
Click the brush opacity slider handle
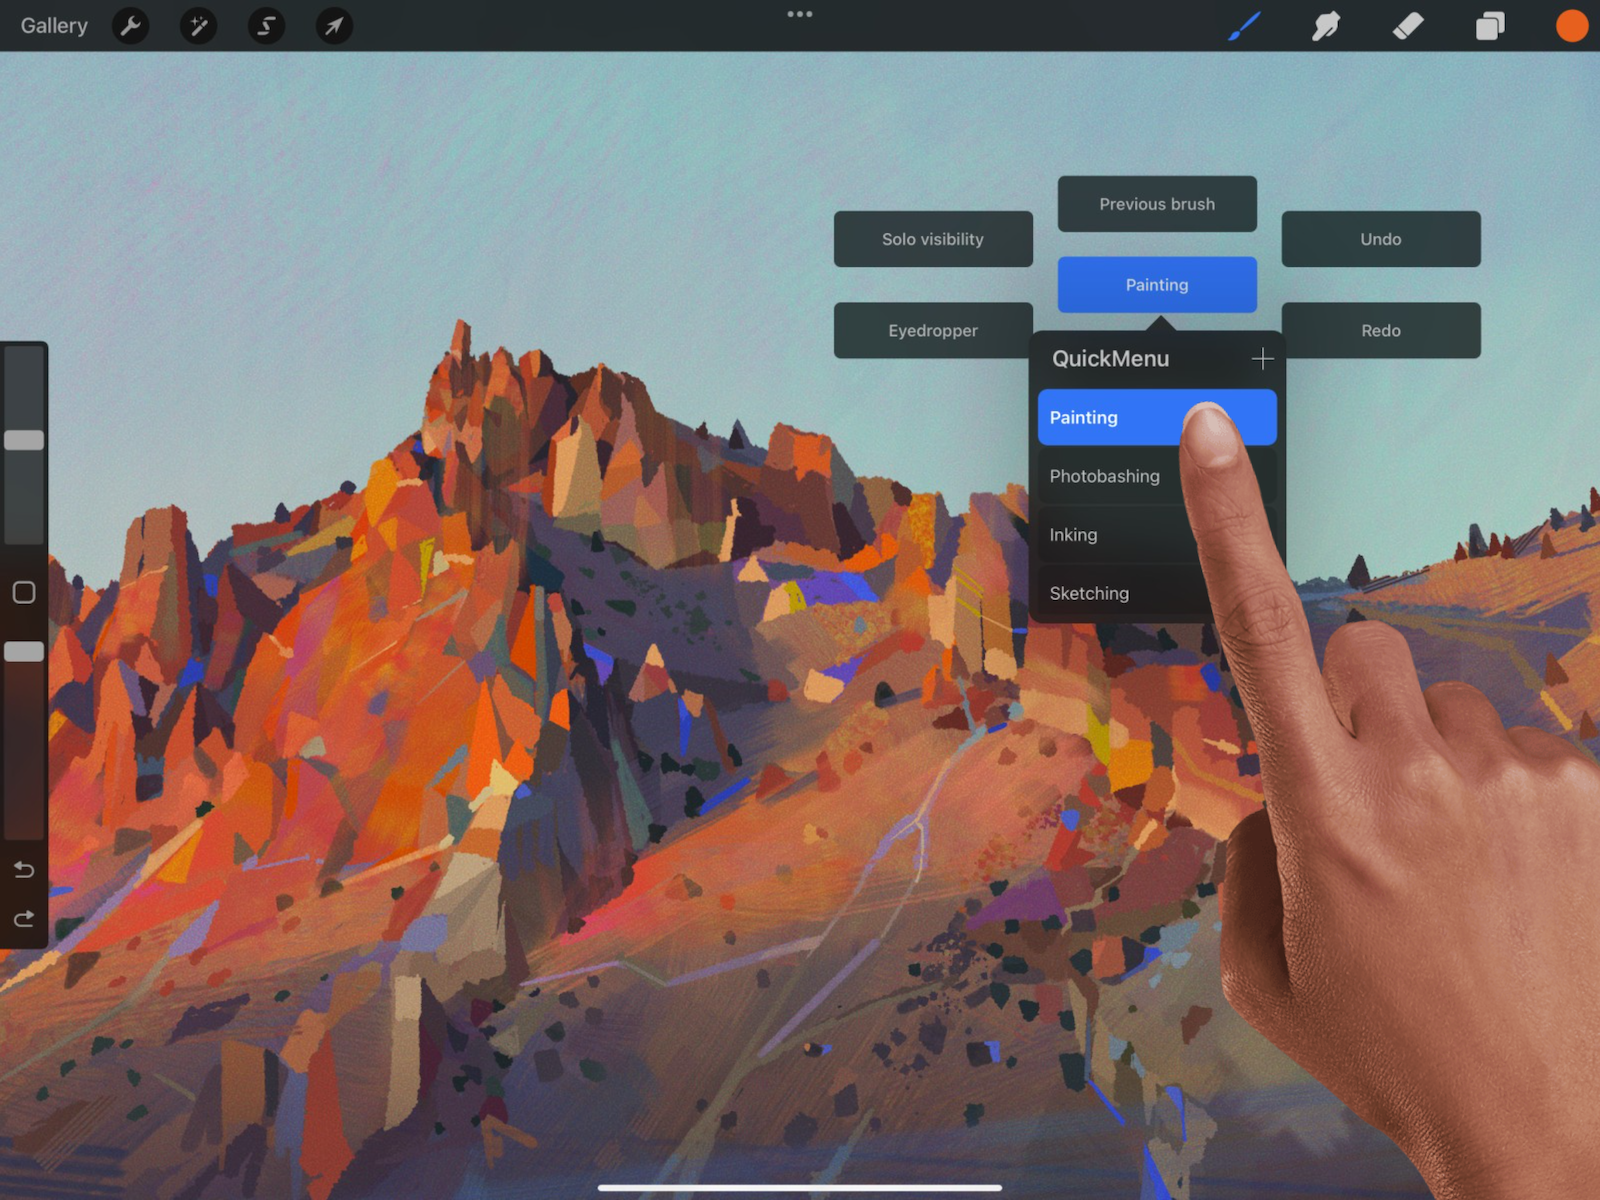tap(24, 652)
